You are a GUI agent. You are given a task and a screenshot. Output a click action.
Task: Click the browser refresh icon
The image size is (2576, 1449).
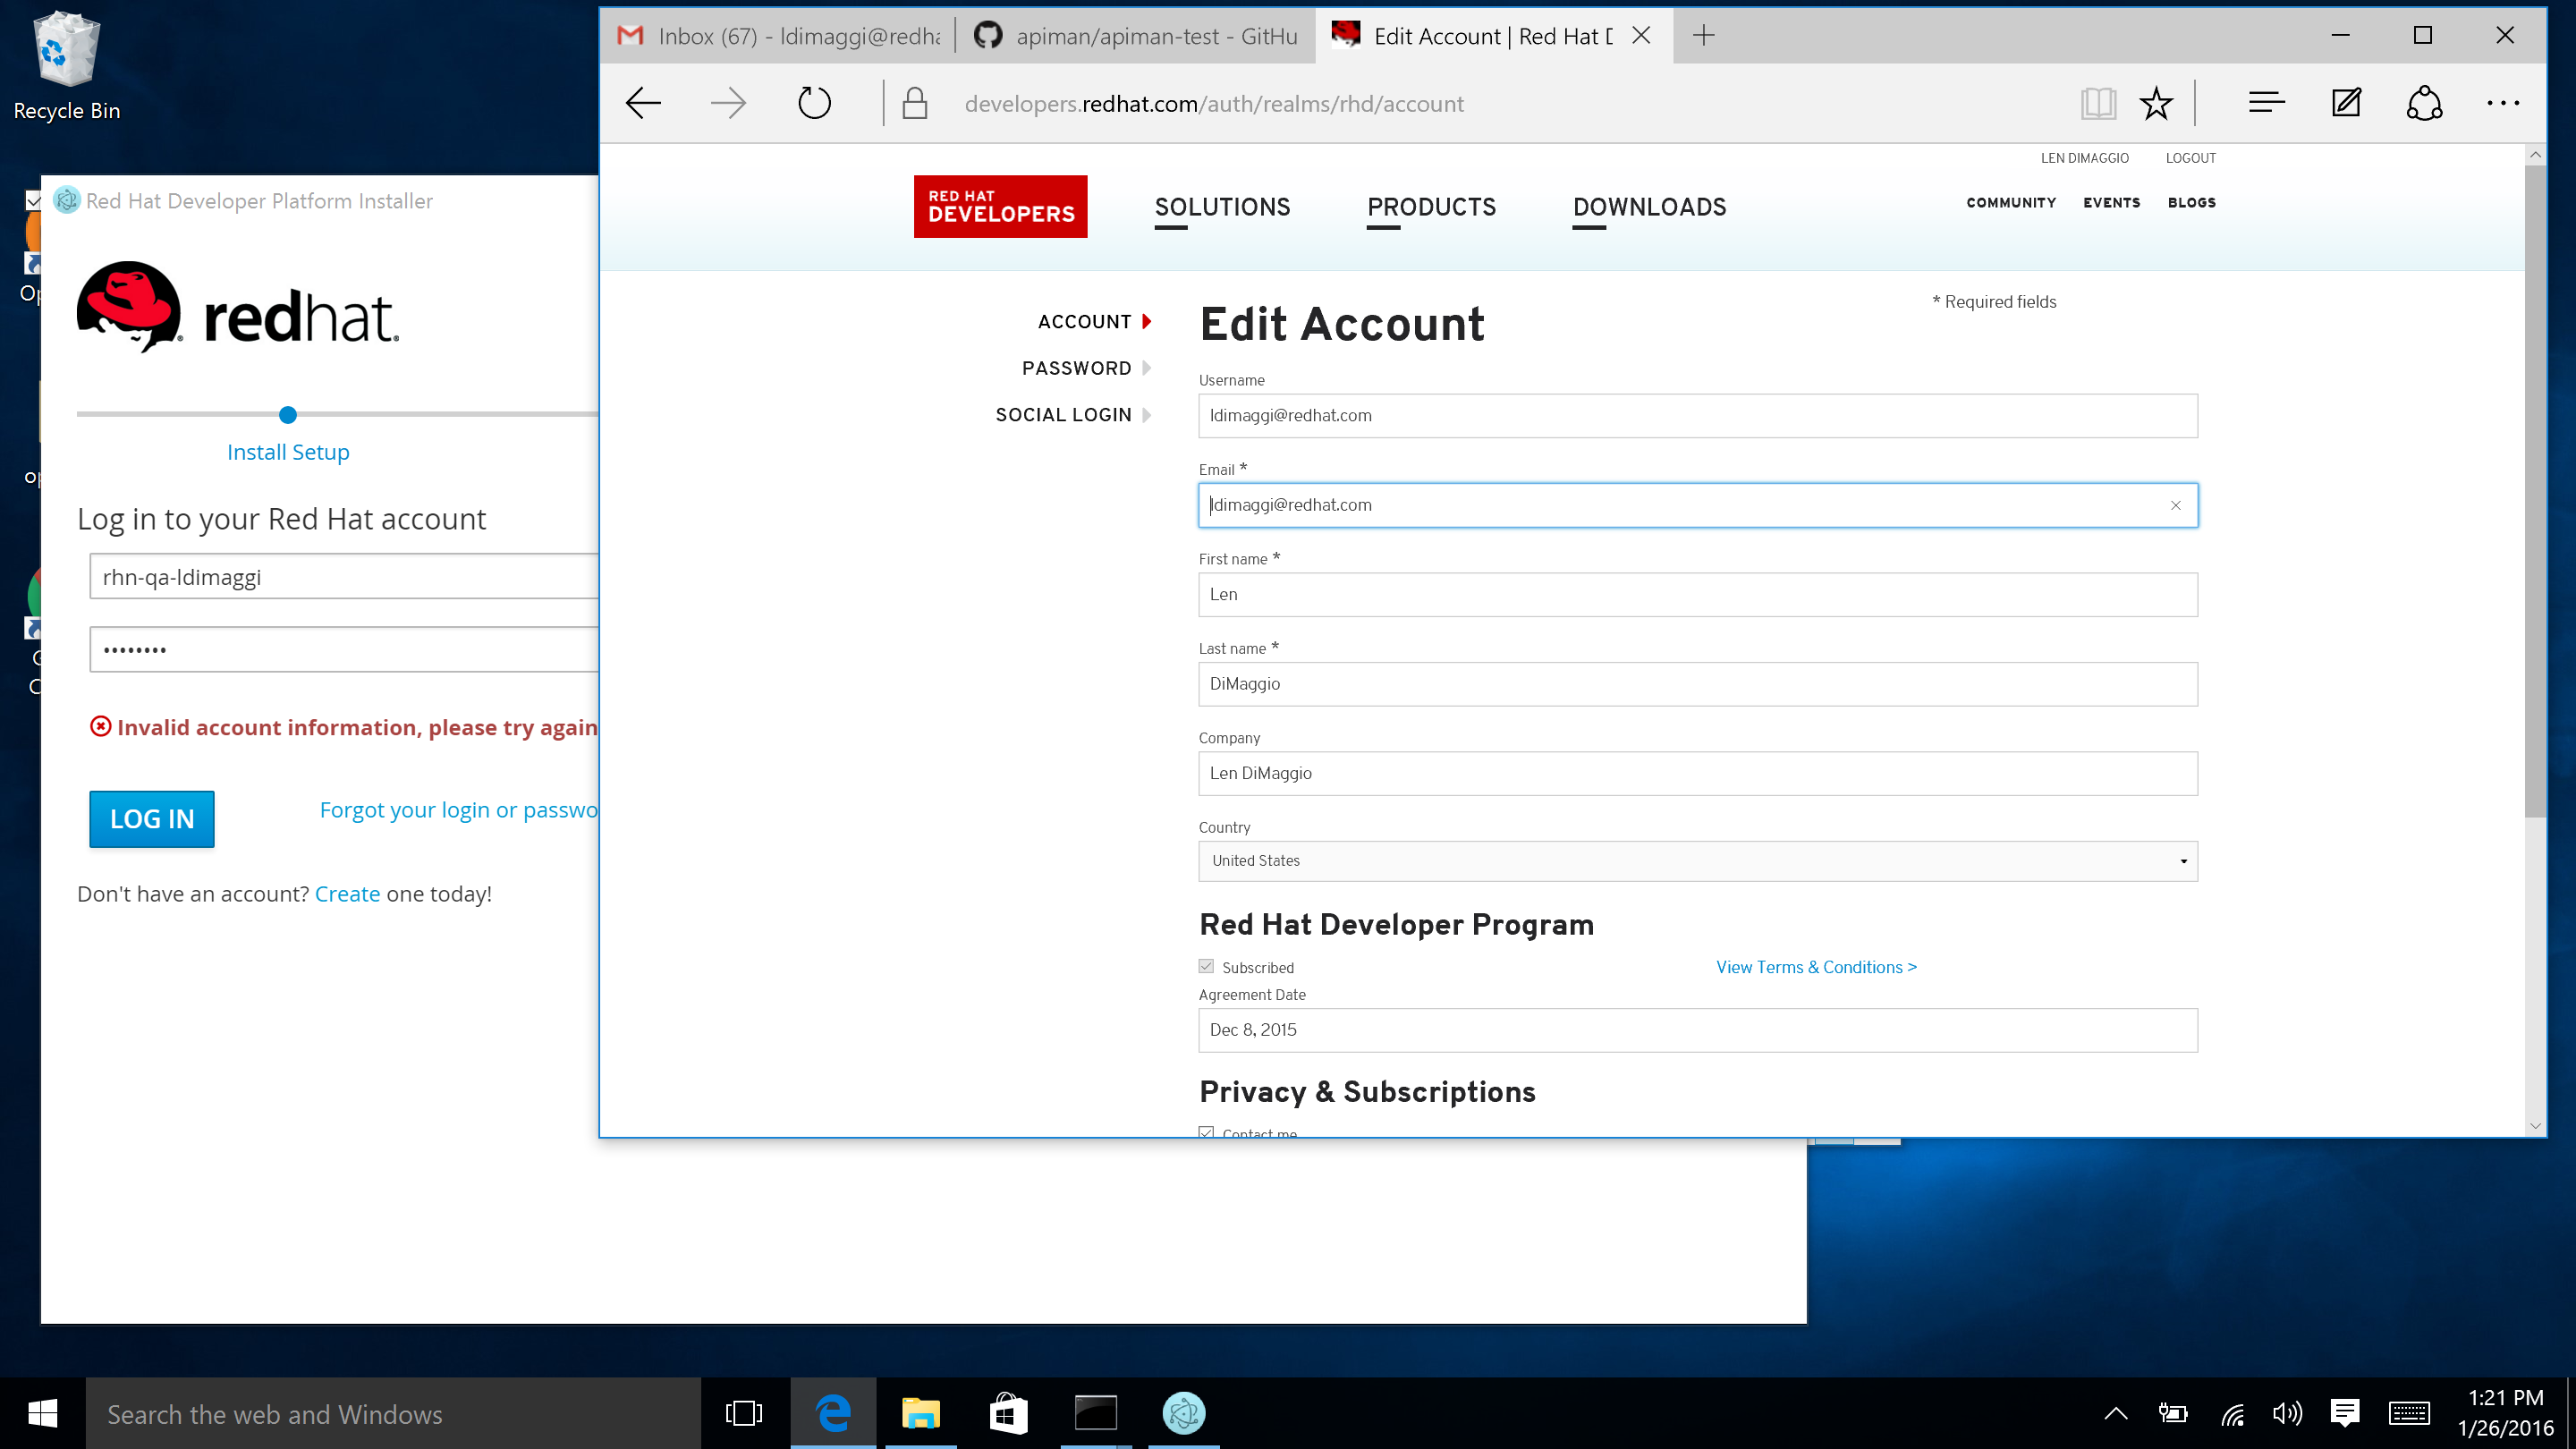click(x=814, y=103)
